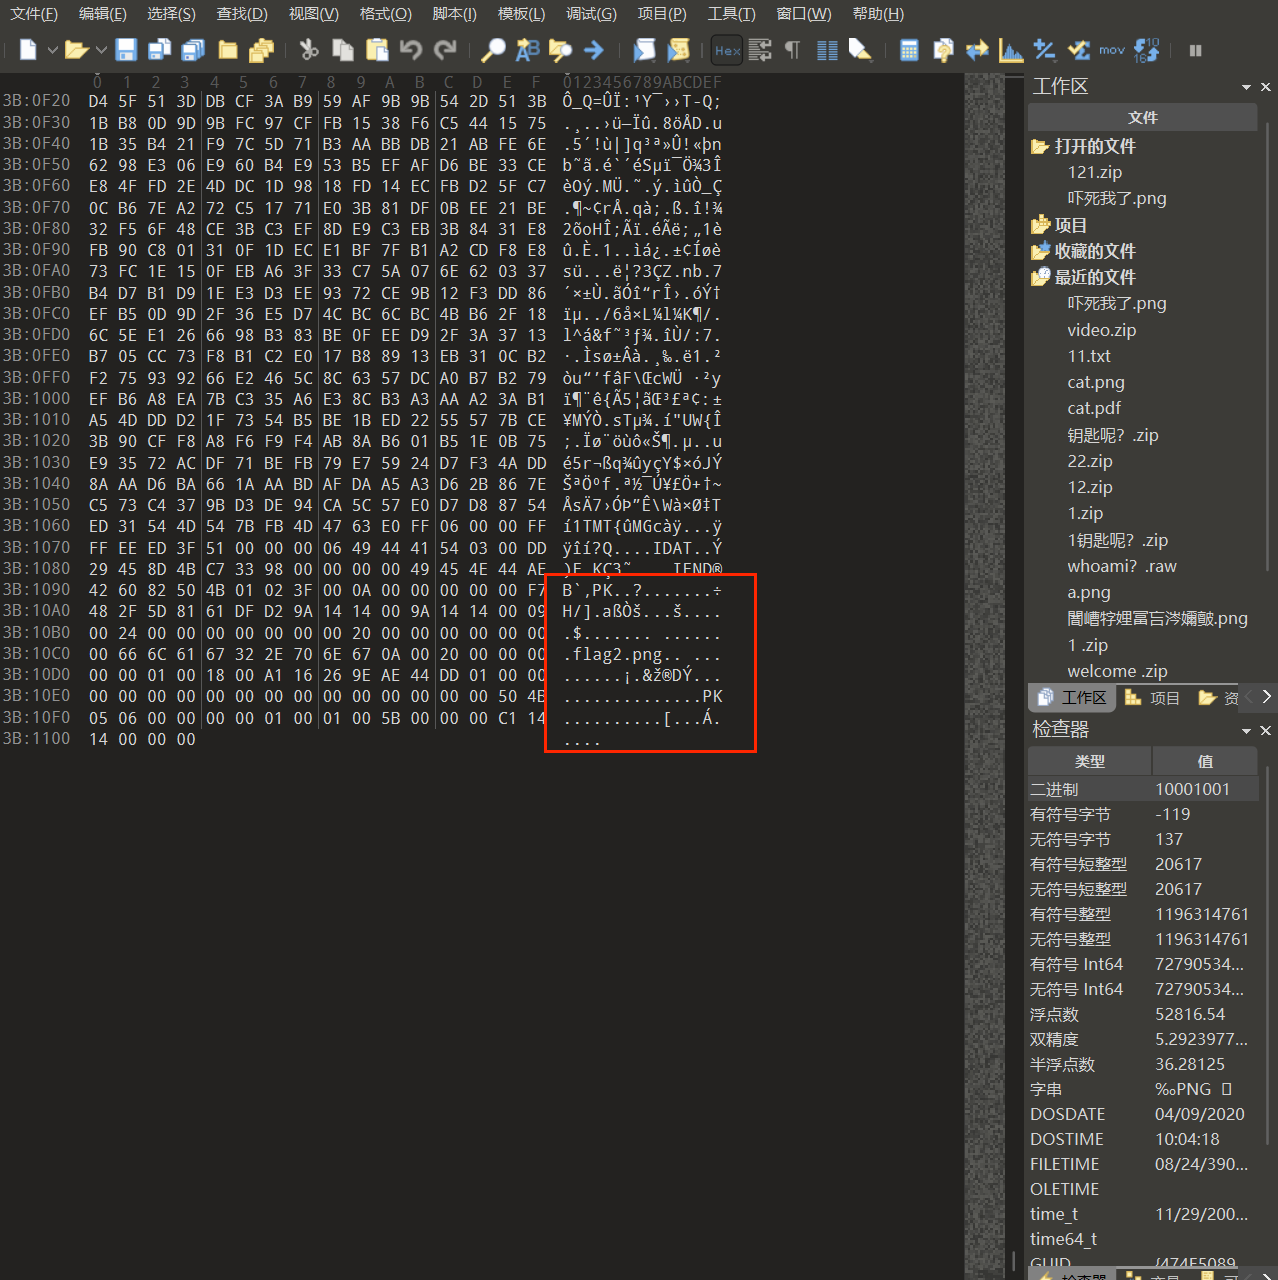
Task: Open the New File dropdown arrow
Action: click(52, 50)
